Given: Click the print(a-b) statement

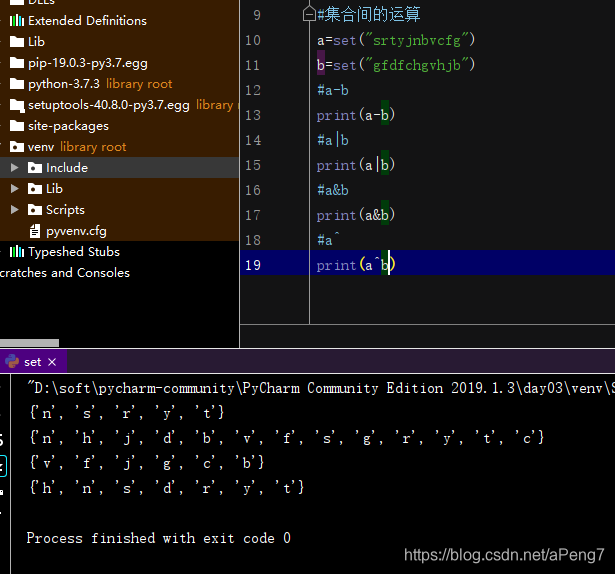Looking at the screenshot, I should [x=356, y=115].
